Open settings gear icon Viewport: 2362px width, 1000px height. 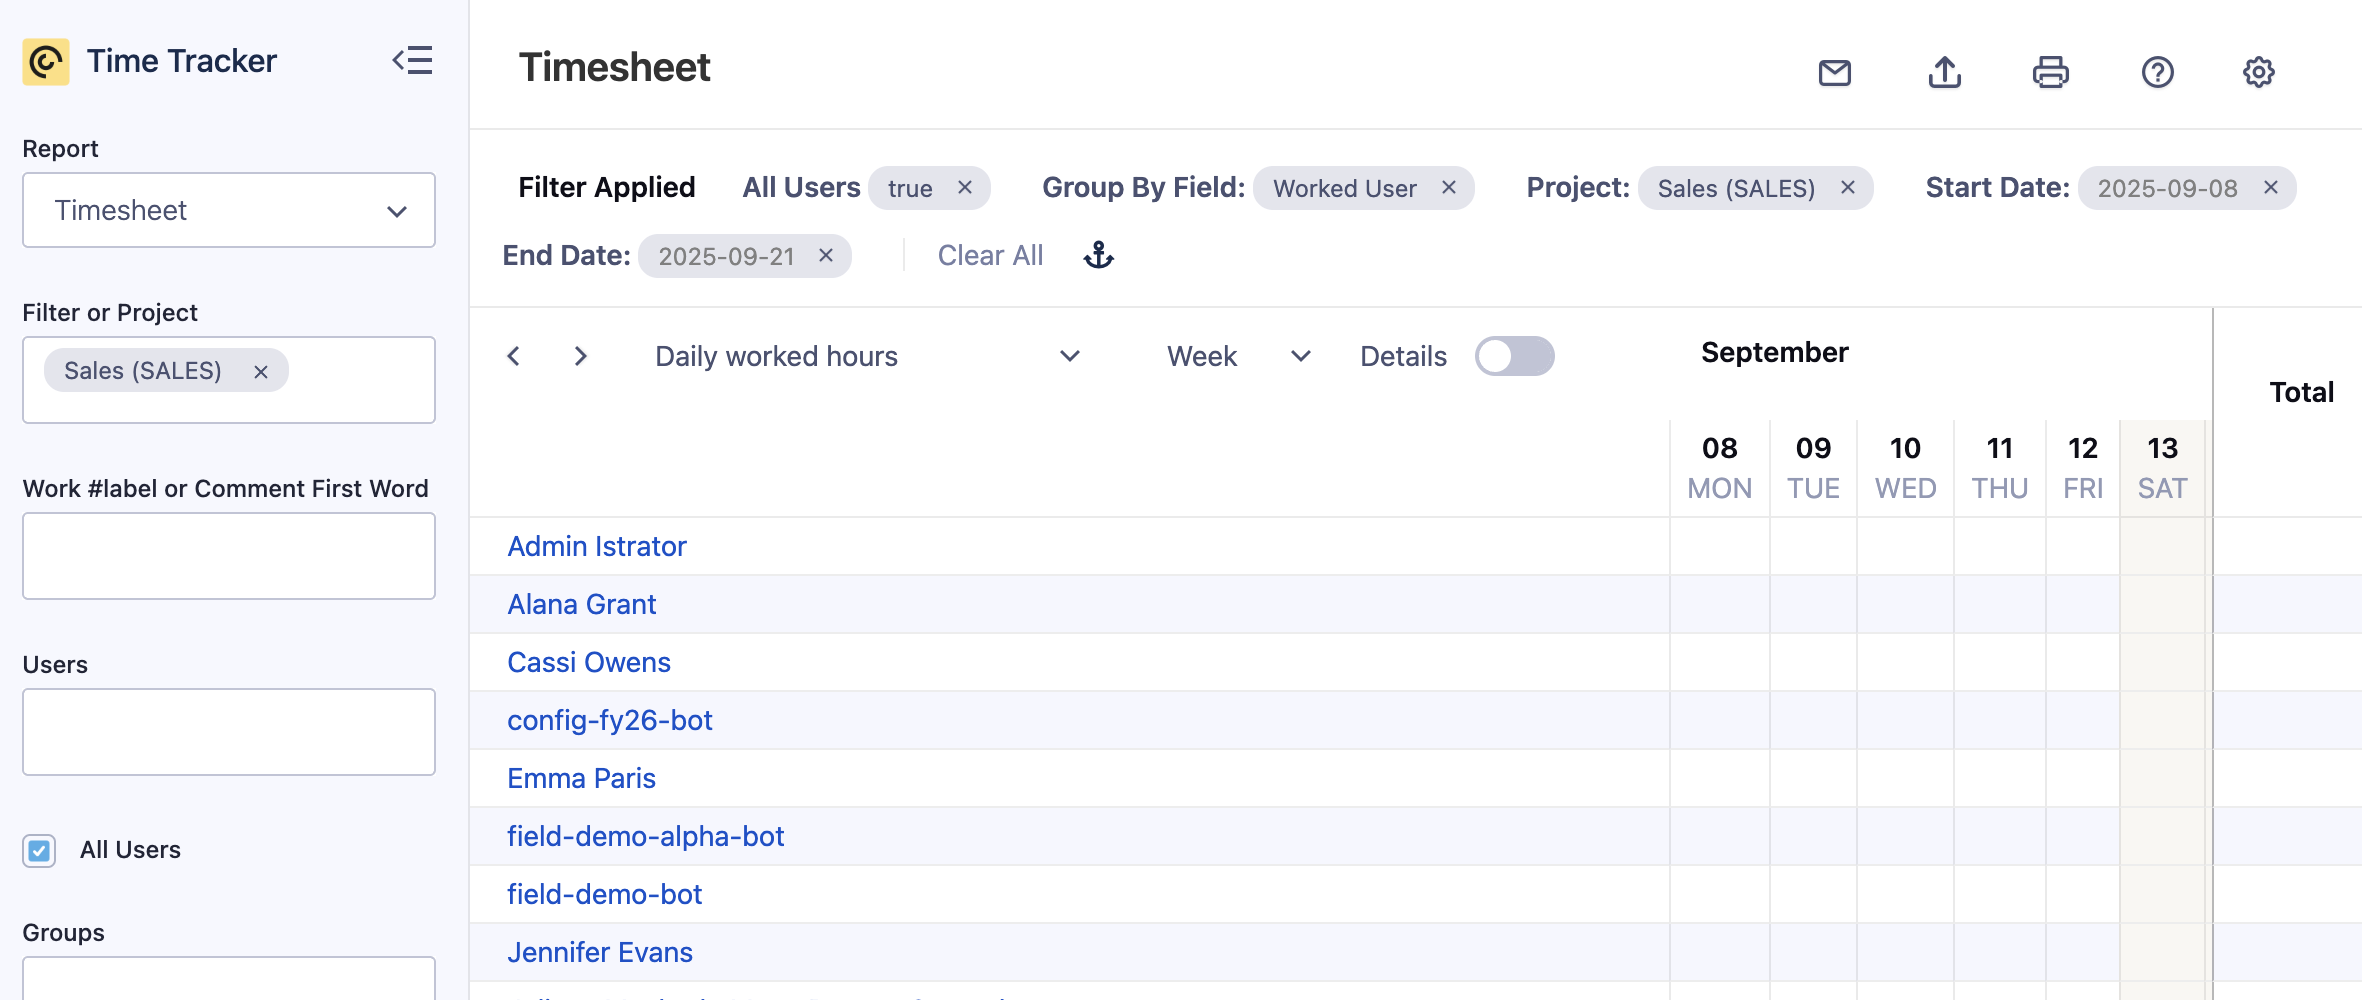(2258, 72)
